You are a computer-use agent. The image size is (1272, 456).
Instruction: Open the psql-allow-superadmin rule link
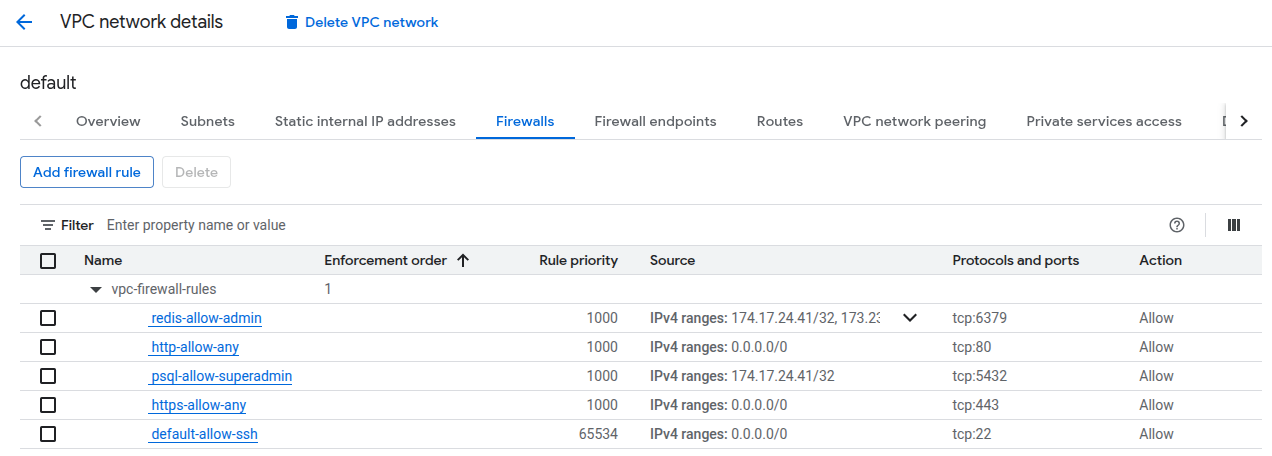coord(221,376)
